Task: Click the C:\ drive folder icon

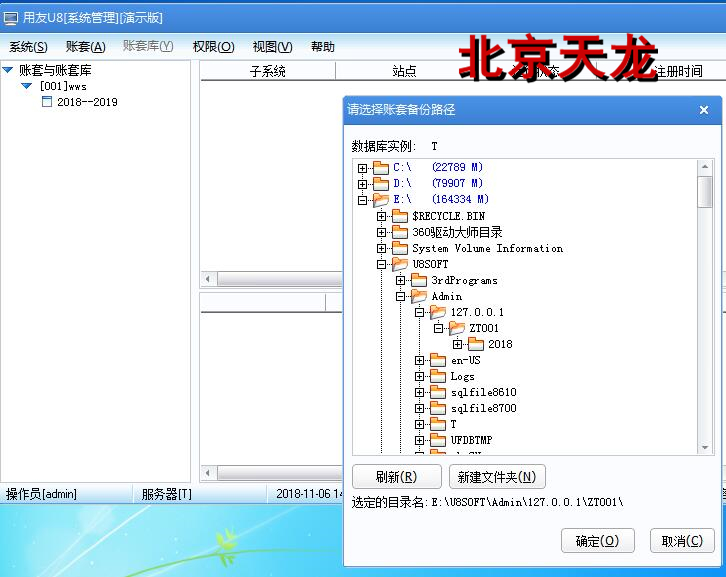Action: pyautogui.click(x=381, y=168)
